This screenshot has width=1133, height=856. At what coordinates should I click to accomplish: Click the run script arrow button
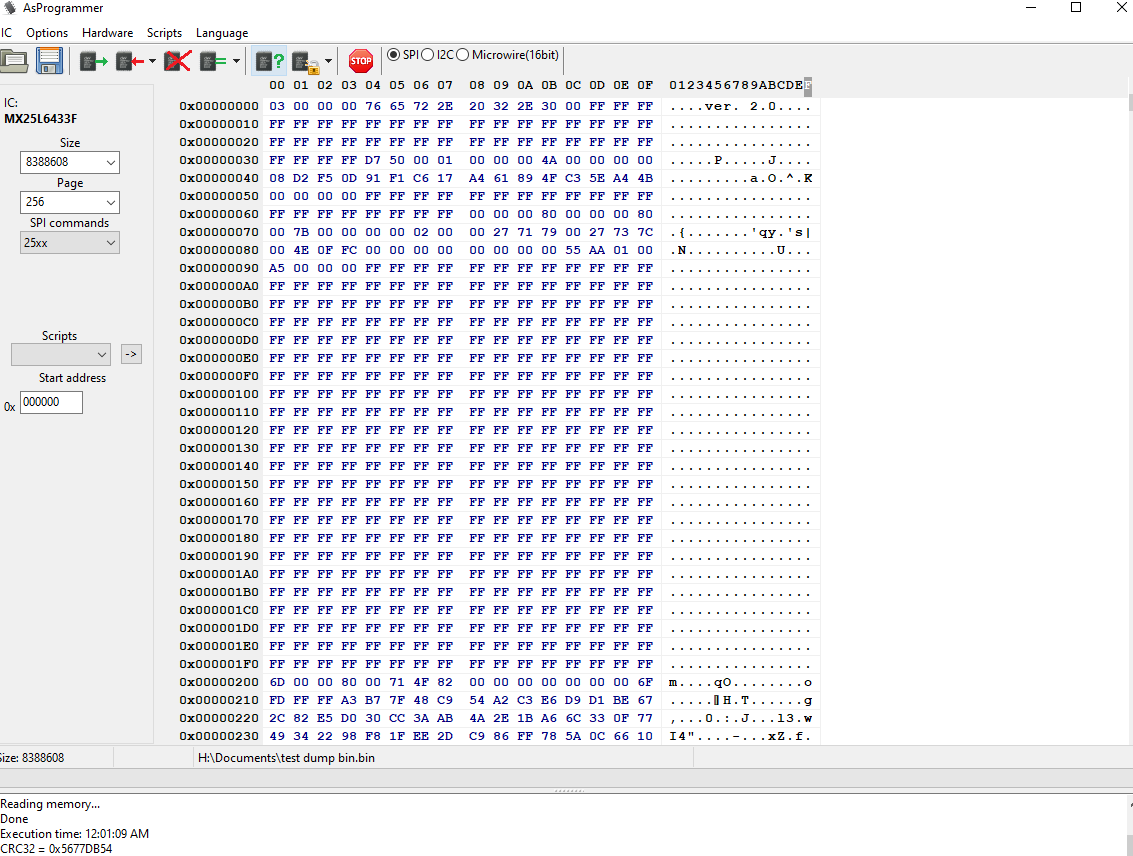coord(131,354)
